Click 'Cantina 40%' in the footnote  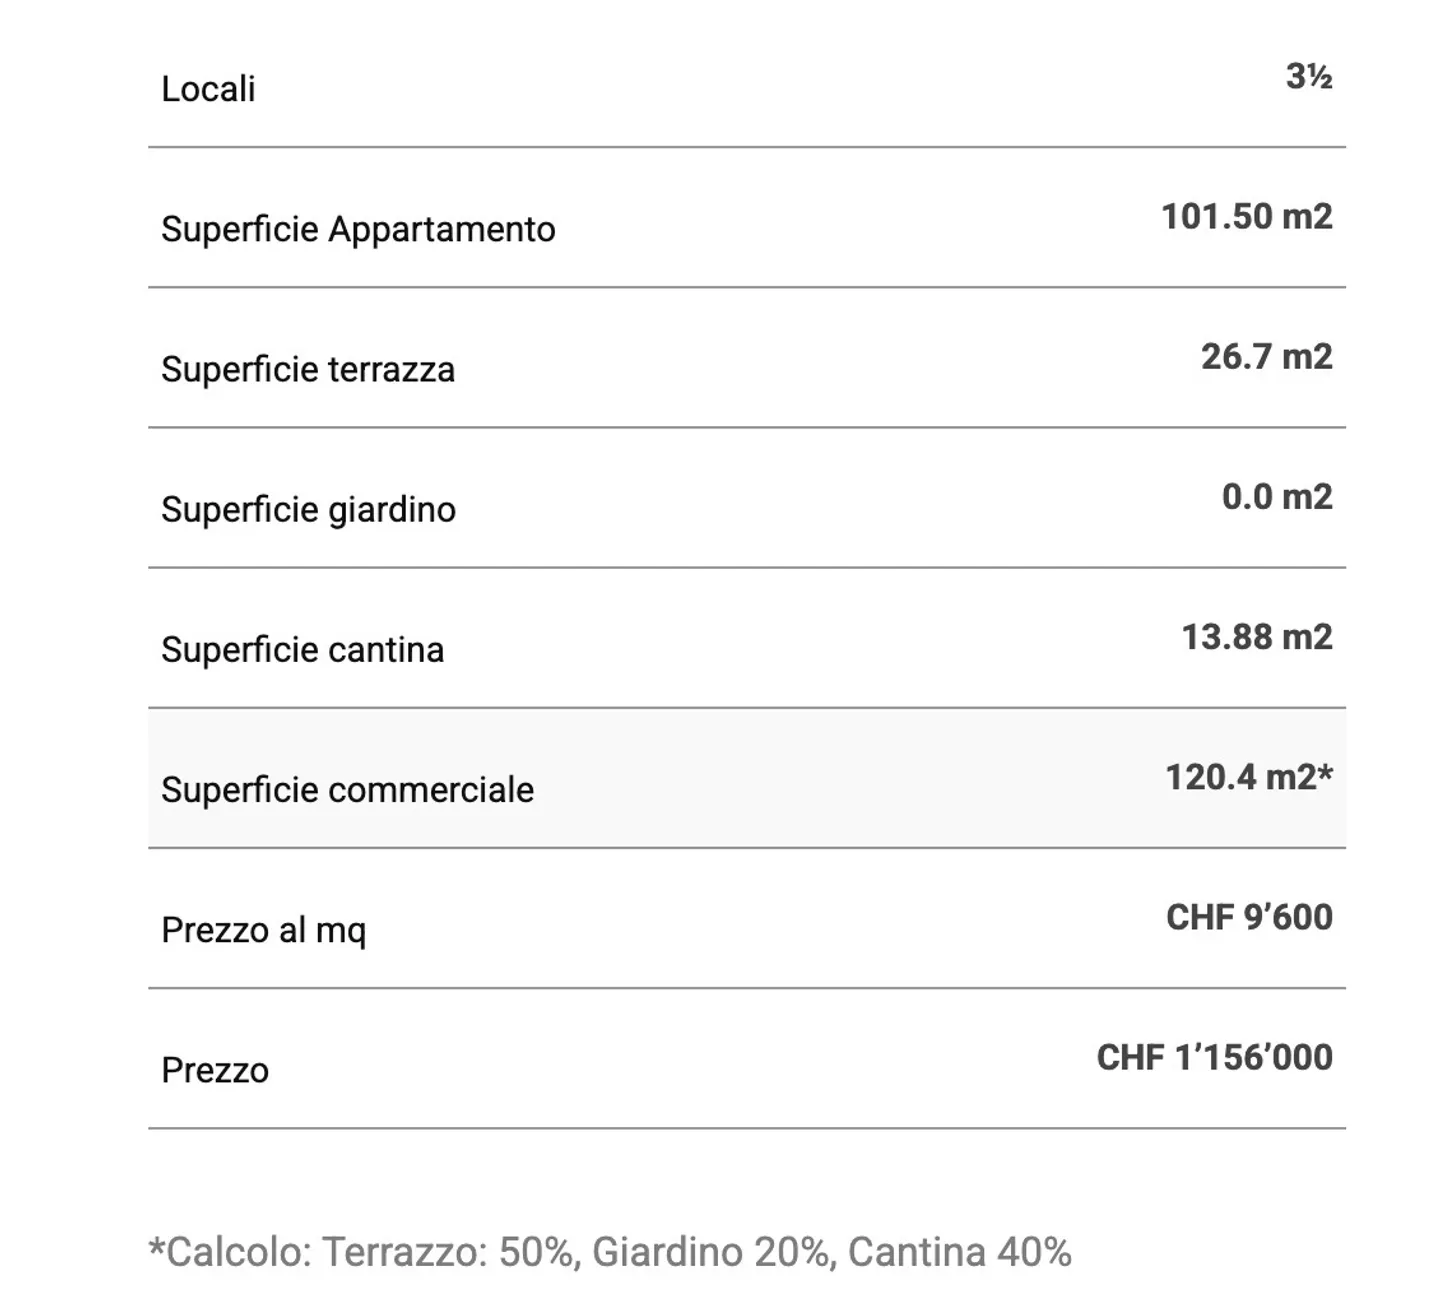[959, 1252]
